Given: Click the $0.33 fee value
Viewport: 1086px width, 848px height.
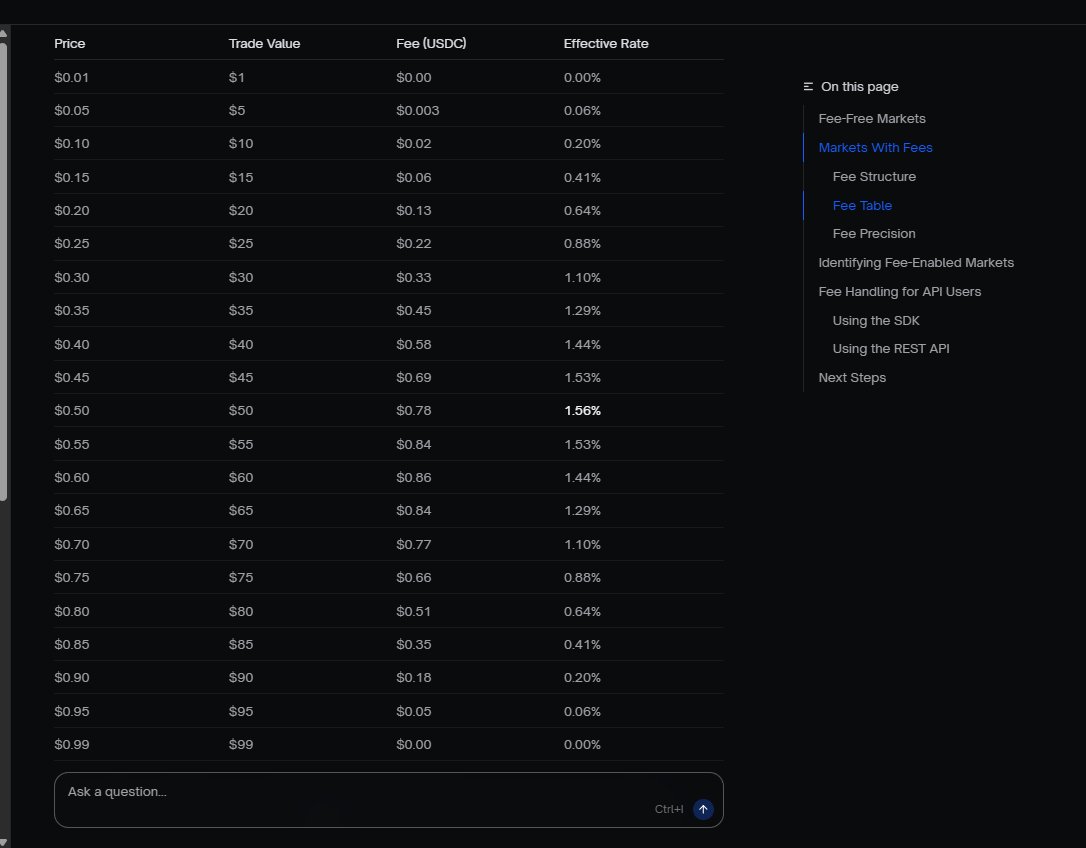Looking at the screenshot, I should (413, 278).
